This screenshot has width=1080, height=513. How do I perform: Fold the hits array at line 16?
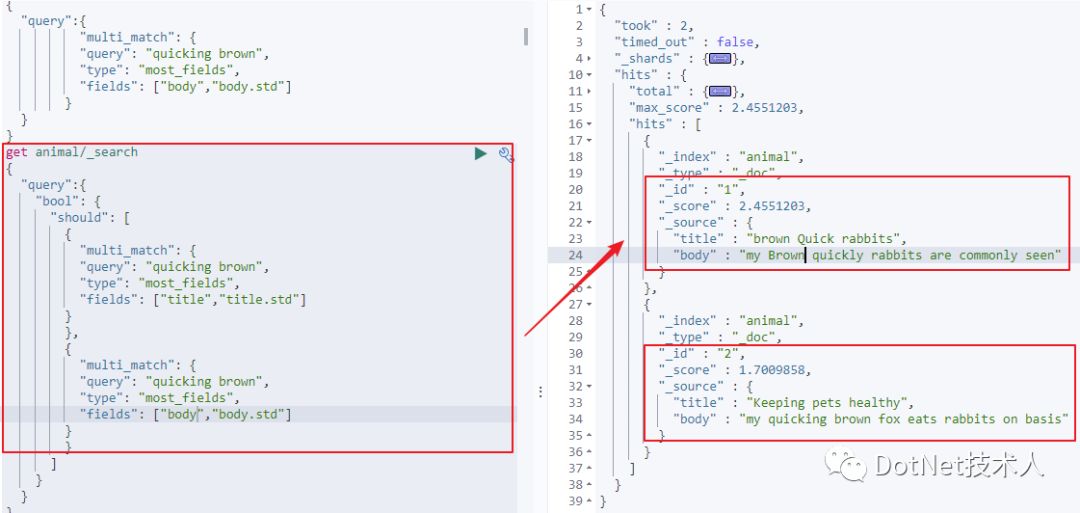(590, 124)
